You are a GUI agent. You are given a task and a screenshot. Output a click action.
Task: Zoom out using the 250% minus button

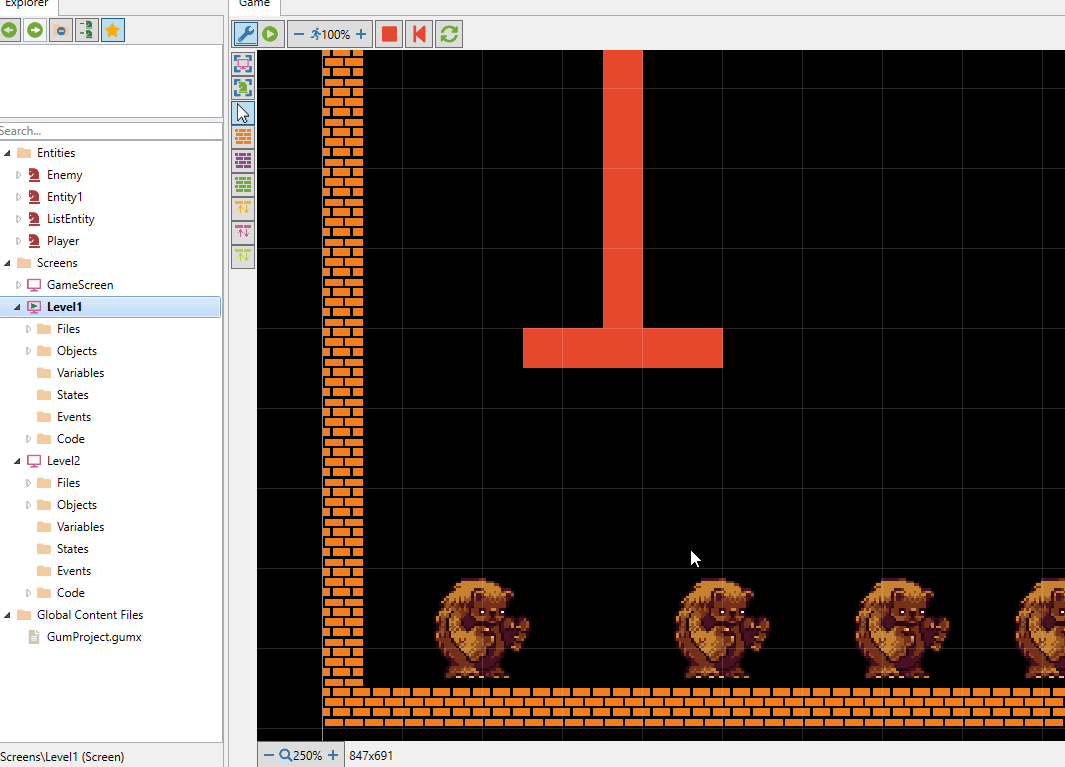[x=269, y=756]
